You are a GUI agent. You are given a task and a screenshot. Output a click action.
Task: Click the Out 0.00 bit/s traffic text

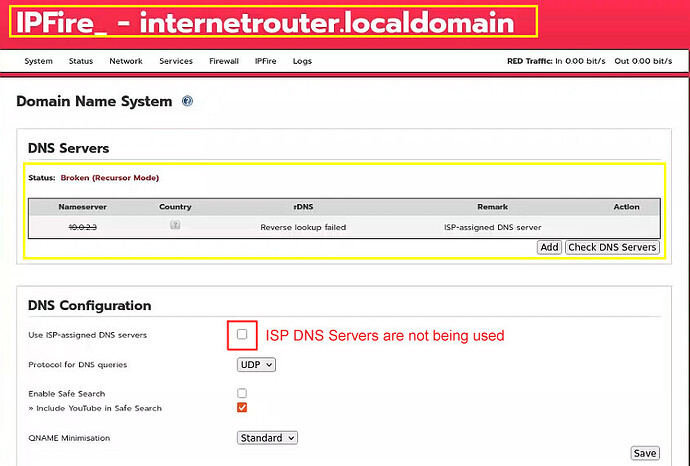click(x=643, y=61)
